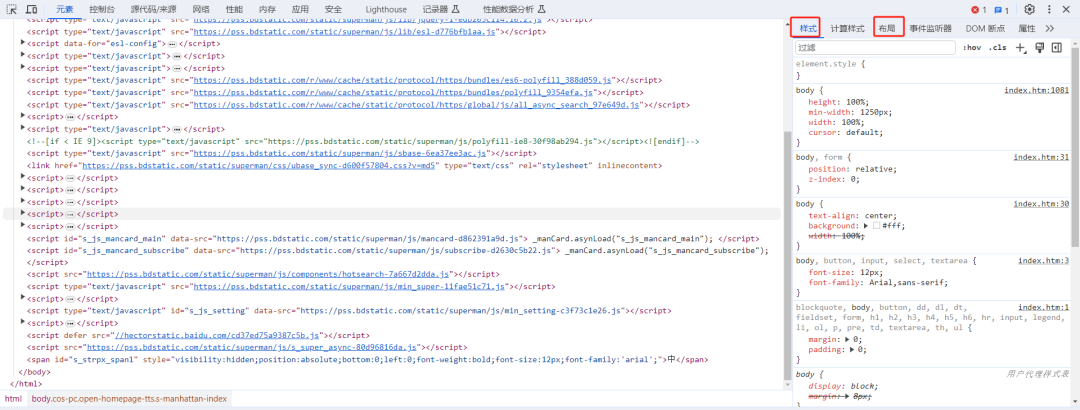
Task: Open the 布局 pane tab
Action: click(x=887, y=29)
